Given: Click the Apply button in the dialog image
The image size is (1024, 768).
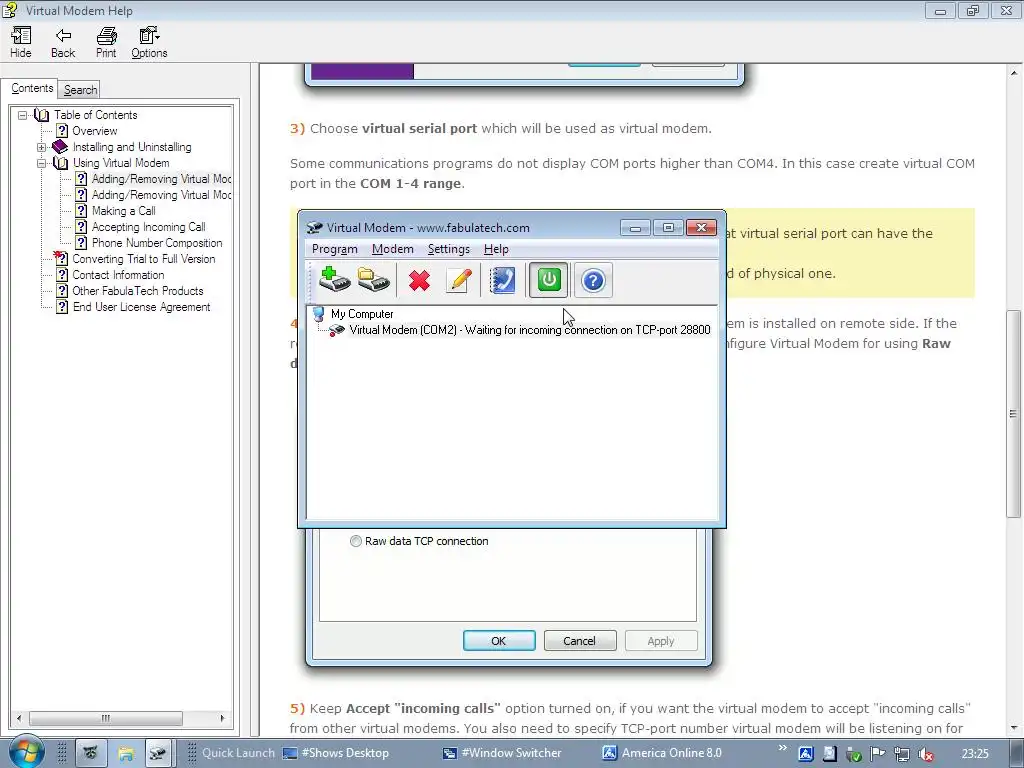Looking at the screenshot, I should coord(661,641).
